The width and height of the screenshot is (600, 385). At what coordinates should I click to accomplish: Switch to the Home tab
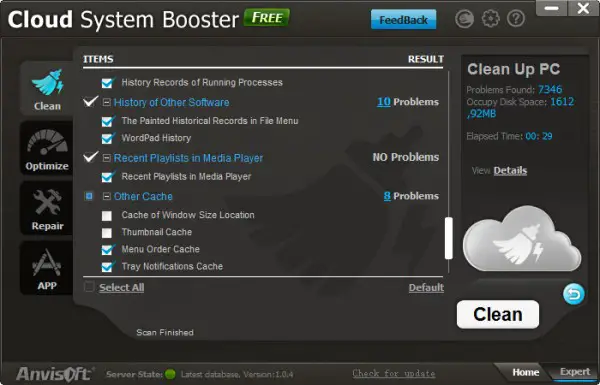(525, 372)
